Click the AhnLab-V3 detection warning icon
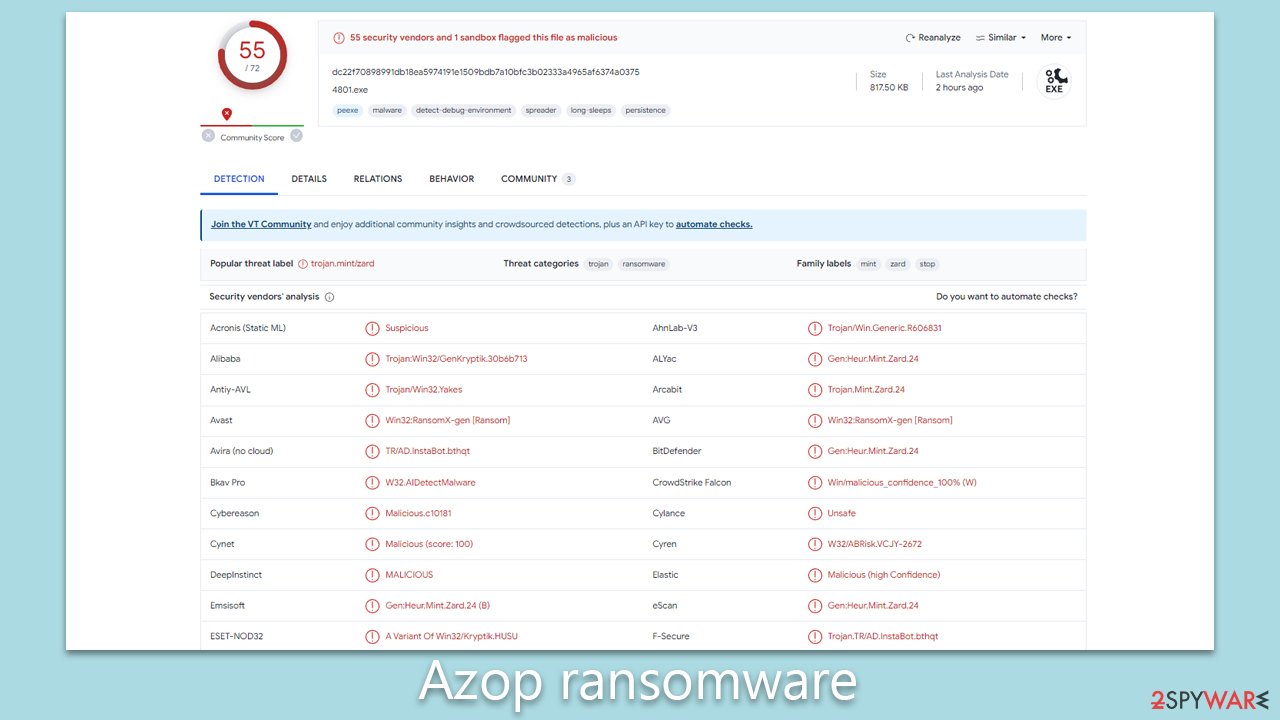The height and width of the screenshot is (720, 1280). [x=815, y=328]
